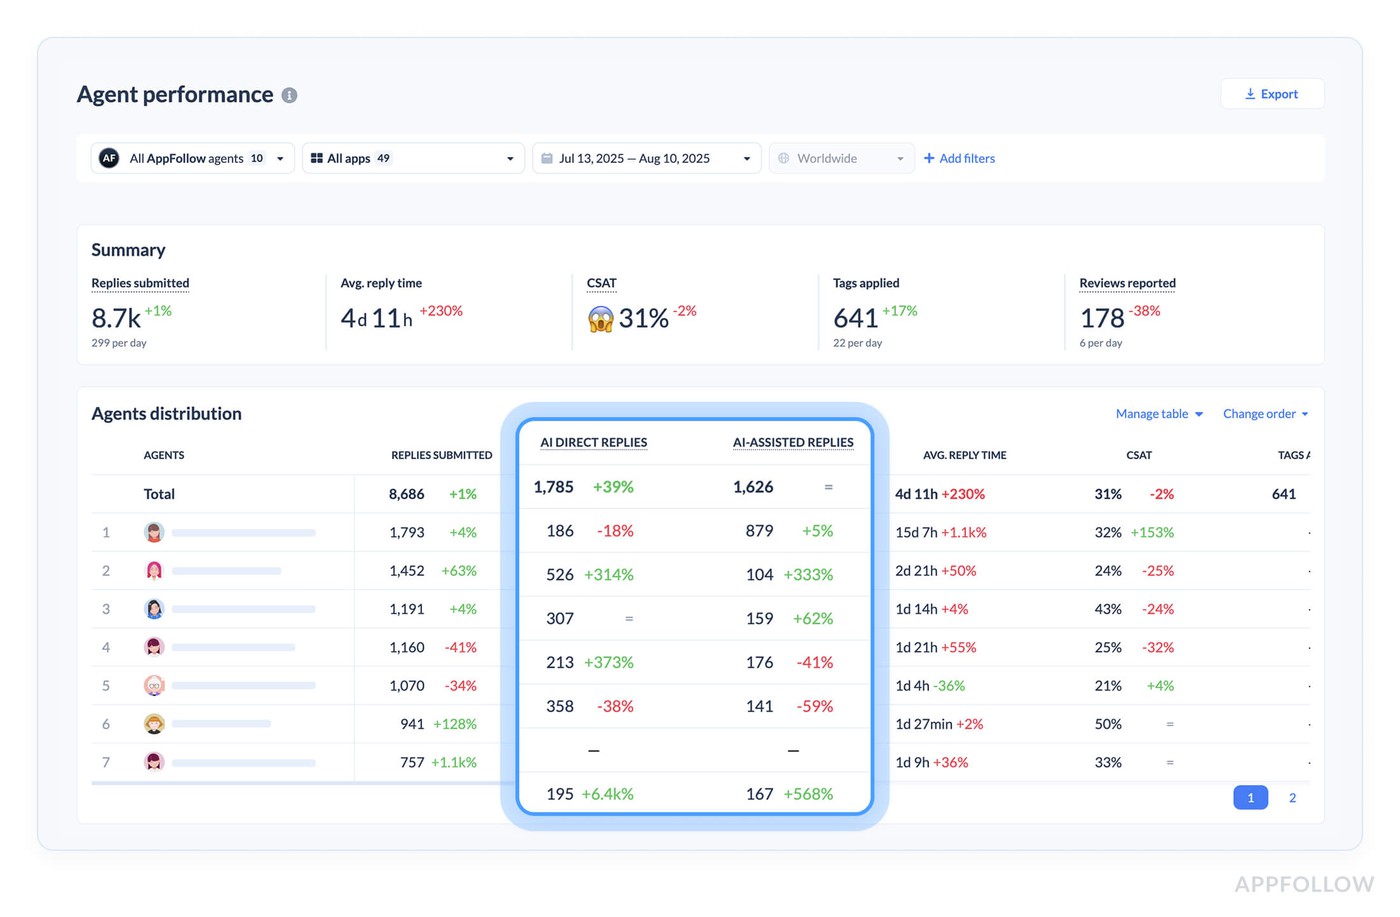Select page 1 in pagination
This screenshot has height=917, width=1400.
click(x=1250, y=798)
